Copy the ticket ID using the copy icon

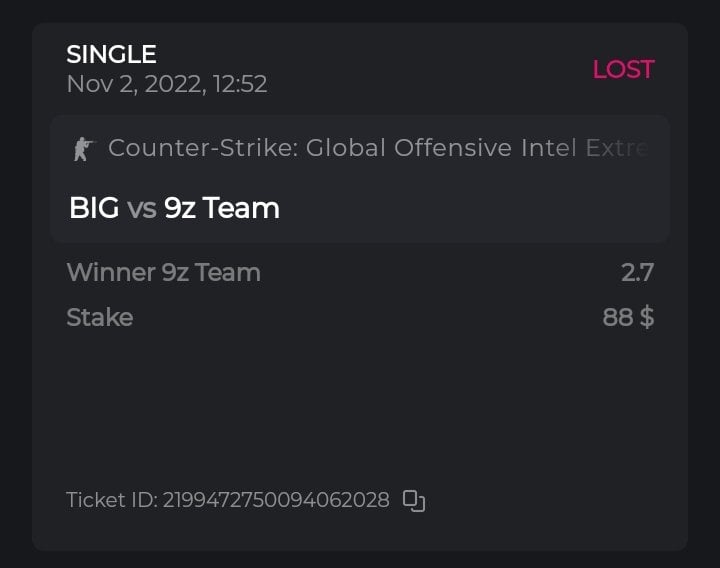[x=414, y=500]
